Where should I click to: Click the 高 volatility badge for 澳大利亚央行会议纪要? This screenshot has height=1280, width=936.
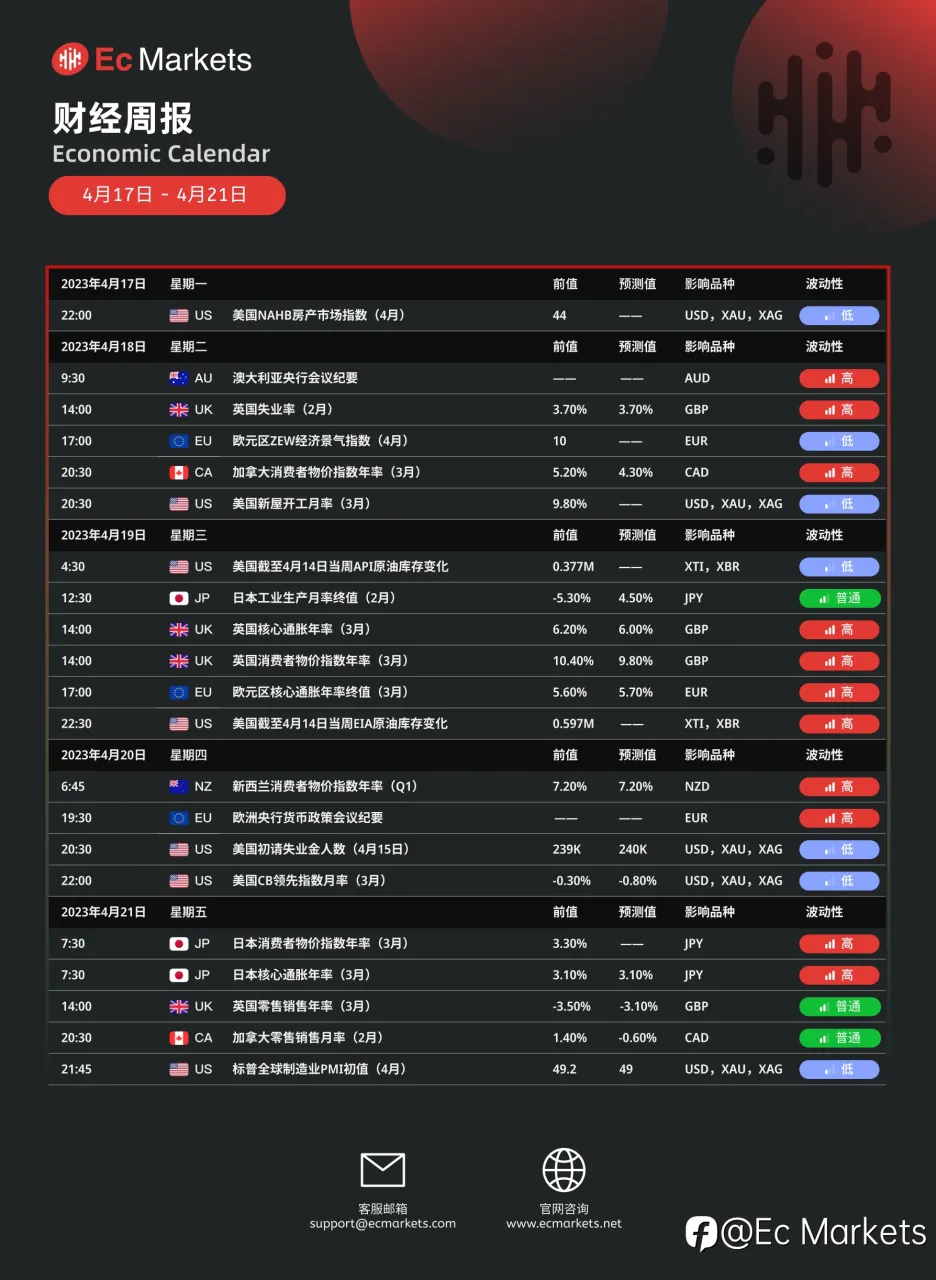pyautogui.click(x=839, y=379)
